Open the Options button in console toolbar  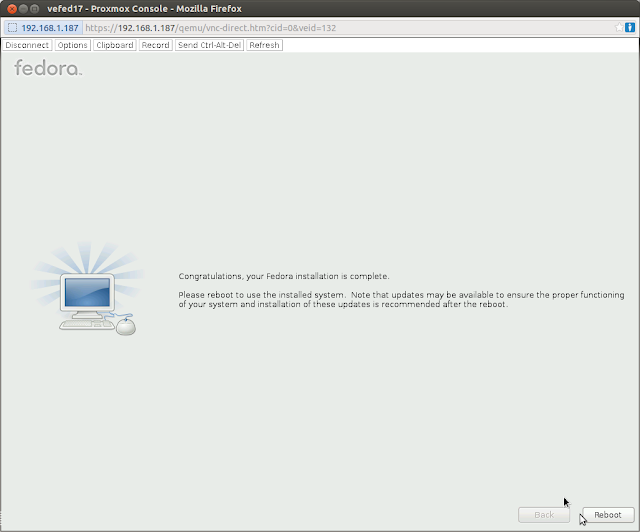(x=72, y=45)
